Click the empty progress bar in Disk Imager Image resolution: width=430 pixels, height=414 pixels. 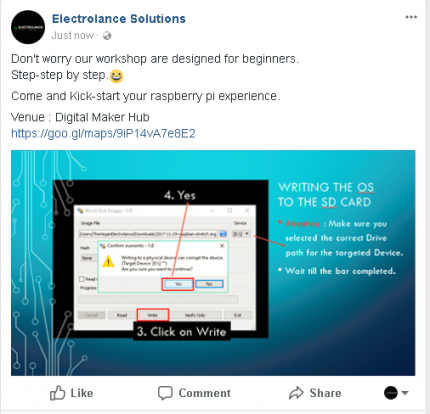click(158, 299)
